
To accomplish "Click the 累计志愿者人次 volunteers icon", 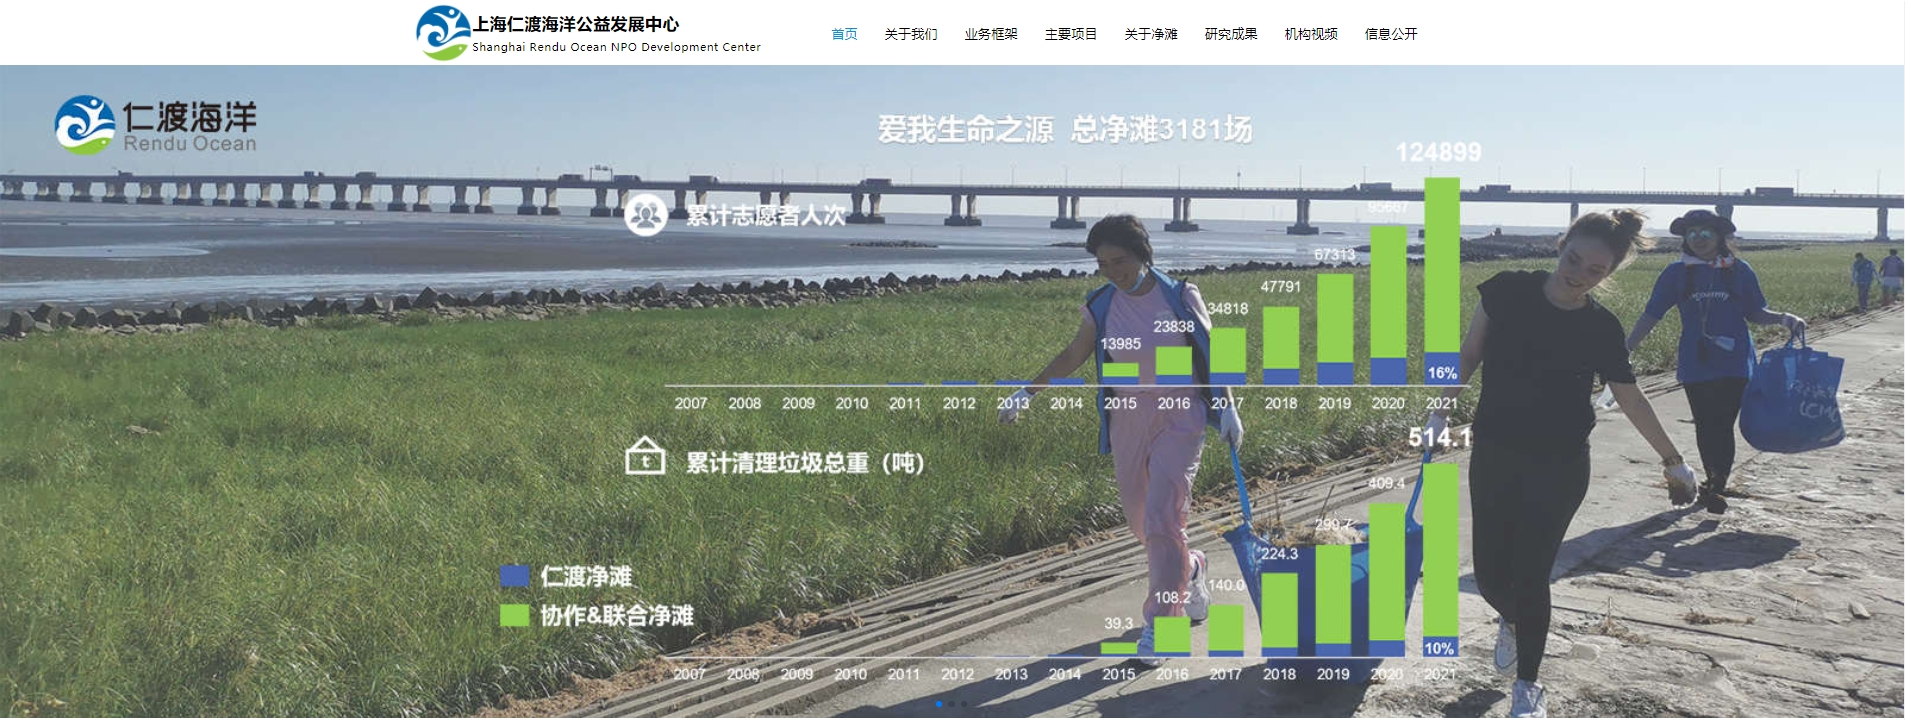I will click(x=645, y=214).
